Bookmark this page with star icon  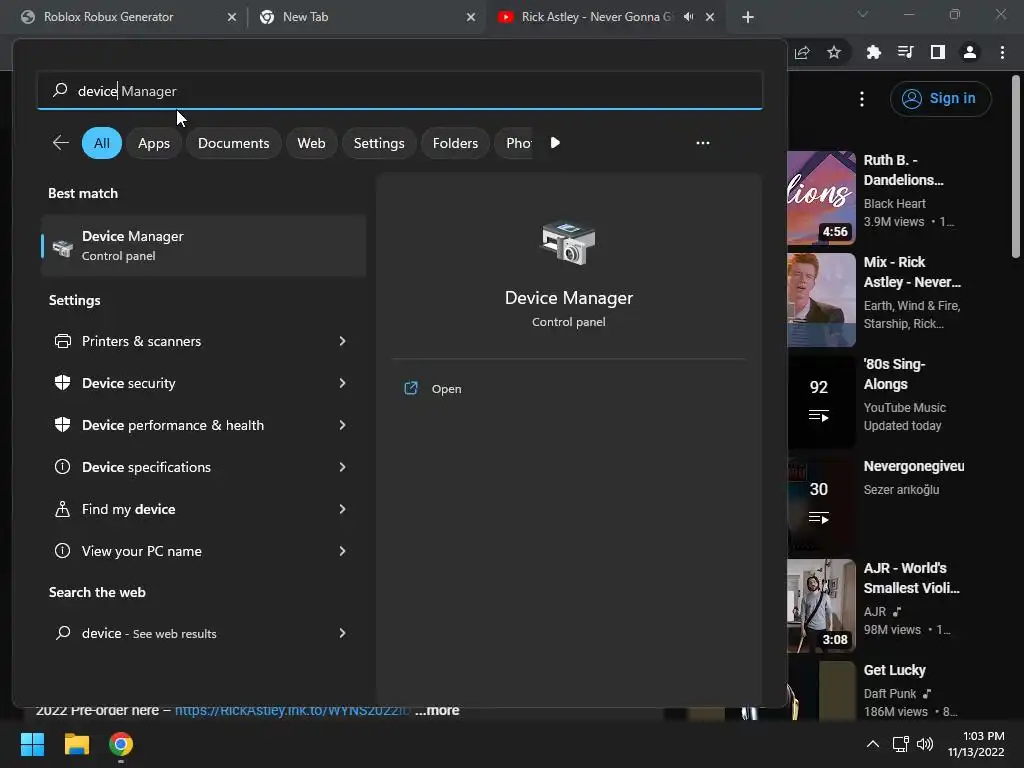[833, 52]
